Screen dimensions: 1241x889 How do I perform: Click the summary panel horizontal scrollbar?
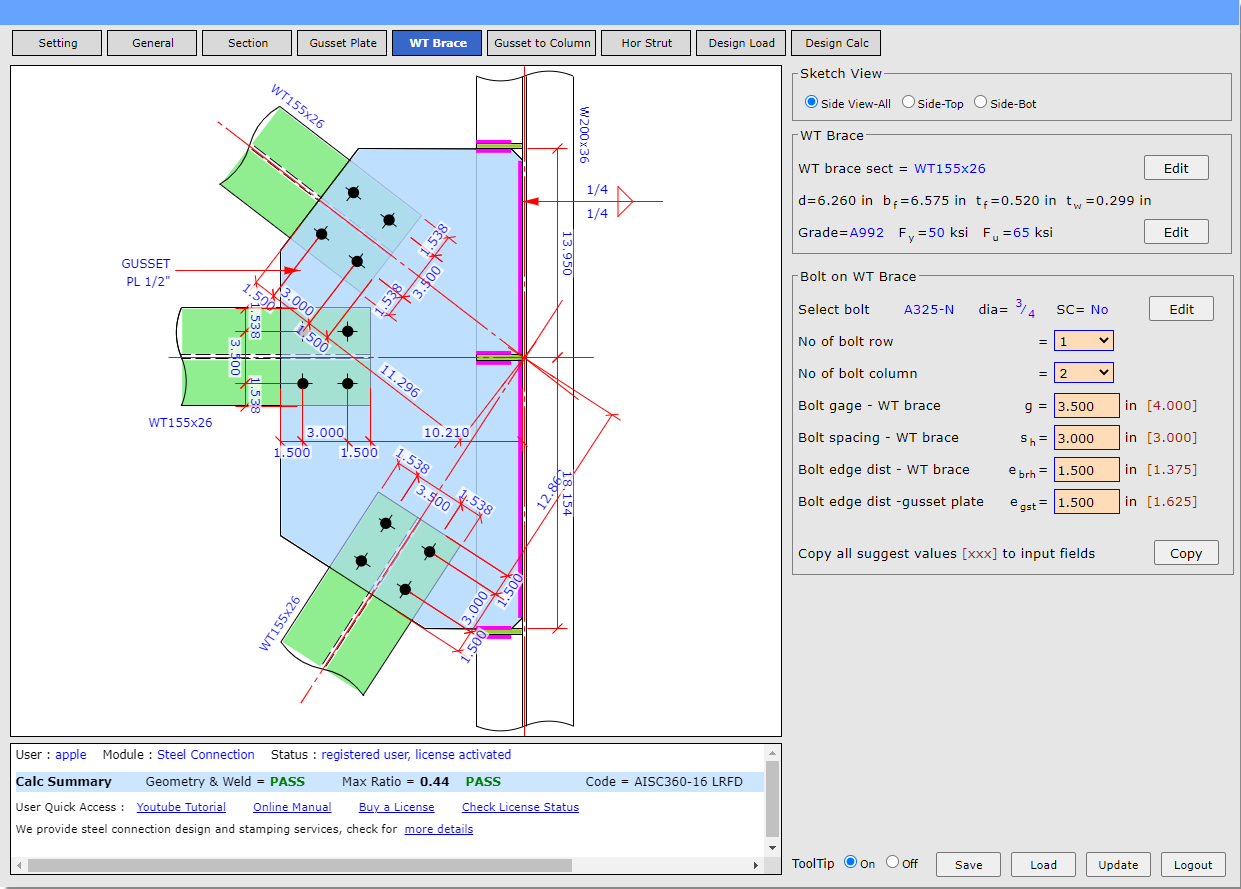tap(300, 865)
